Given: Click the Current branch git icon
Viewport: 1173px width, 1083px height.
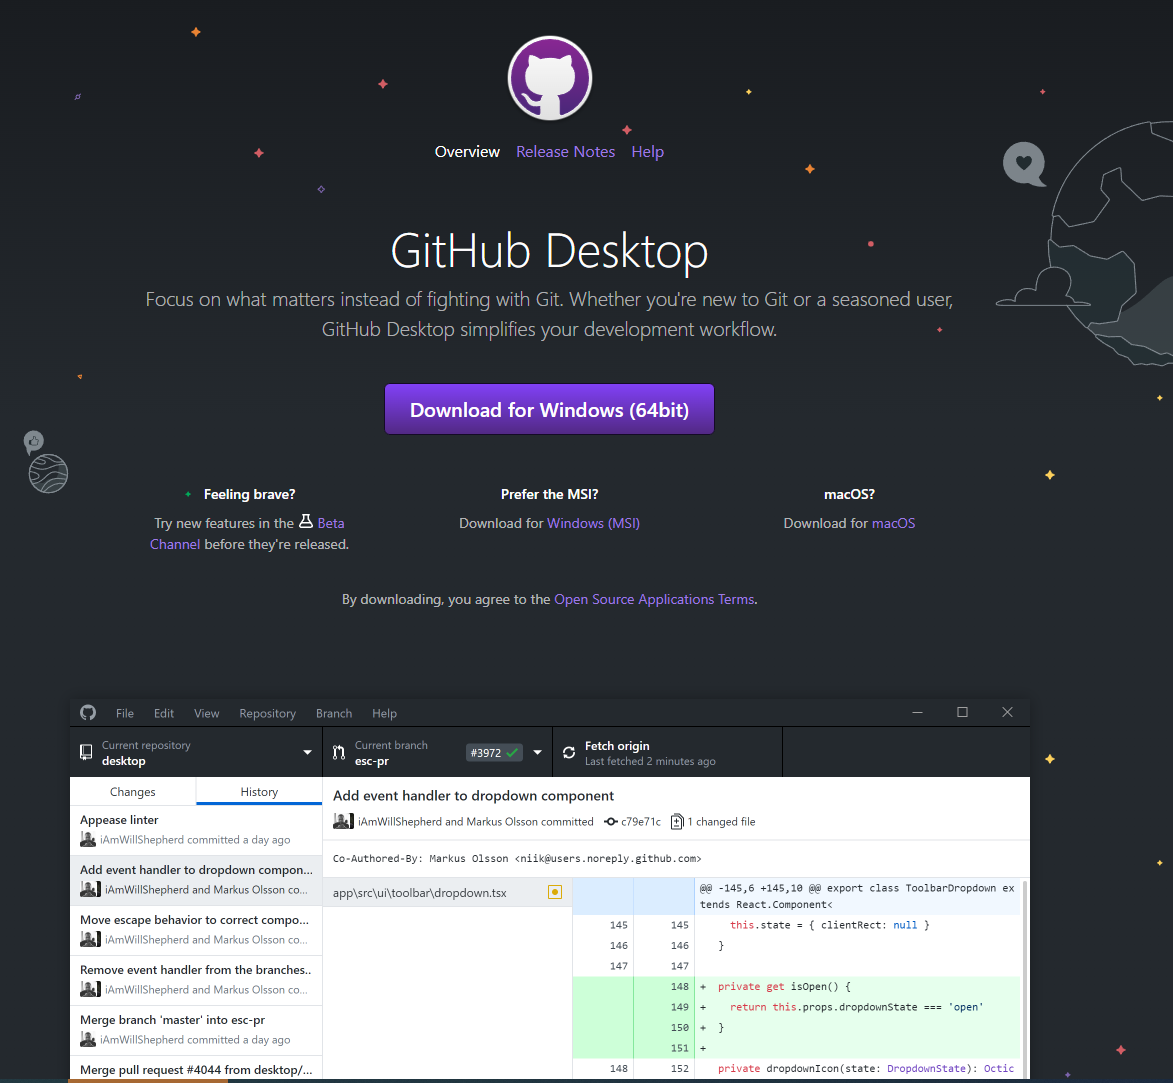Looking at the screenshot, I should (x=339, y=752).
